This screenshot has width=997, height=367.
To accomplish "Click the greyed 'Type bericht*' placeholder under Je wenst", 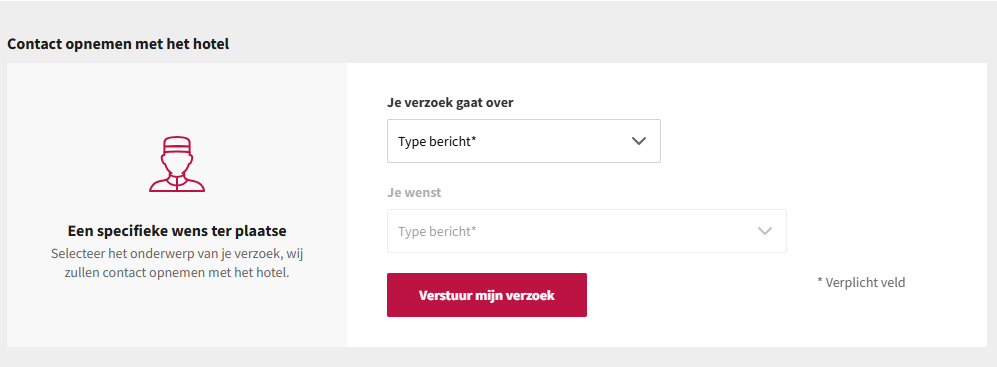I will pos(437,232).
